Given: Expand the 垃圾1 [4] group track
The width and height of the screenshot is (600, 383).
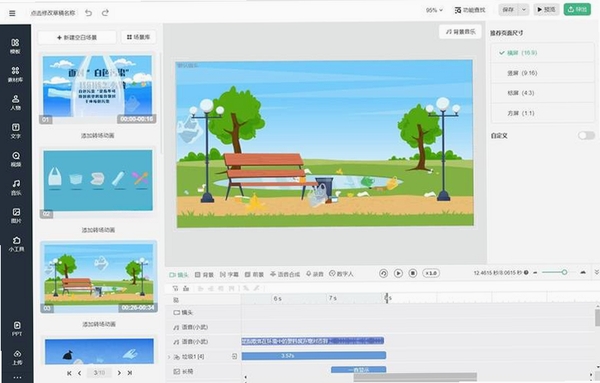Looking at the screenshot, I should tap(169, 357).
